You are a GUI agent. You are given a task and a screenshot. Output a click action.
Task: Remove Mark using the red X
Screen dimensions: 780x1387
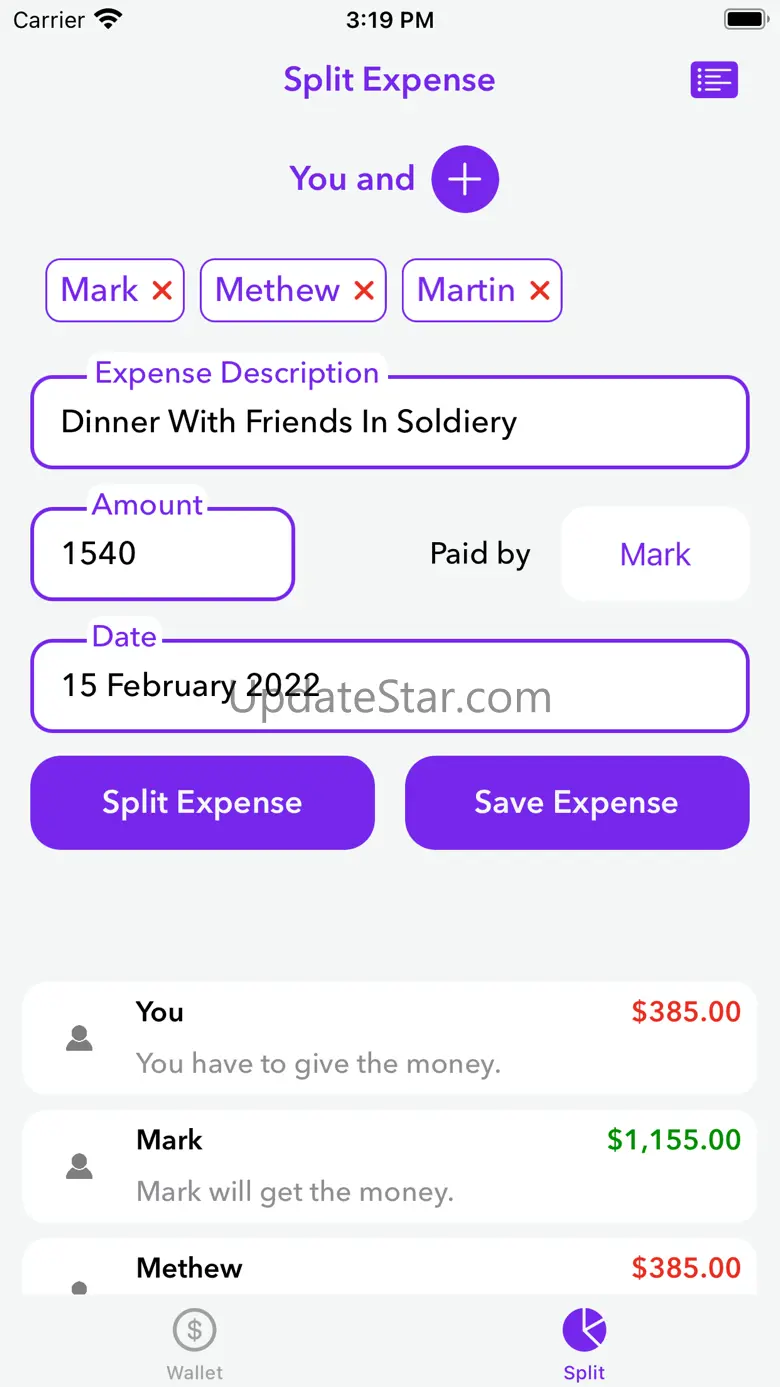point(162,290)
